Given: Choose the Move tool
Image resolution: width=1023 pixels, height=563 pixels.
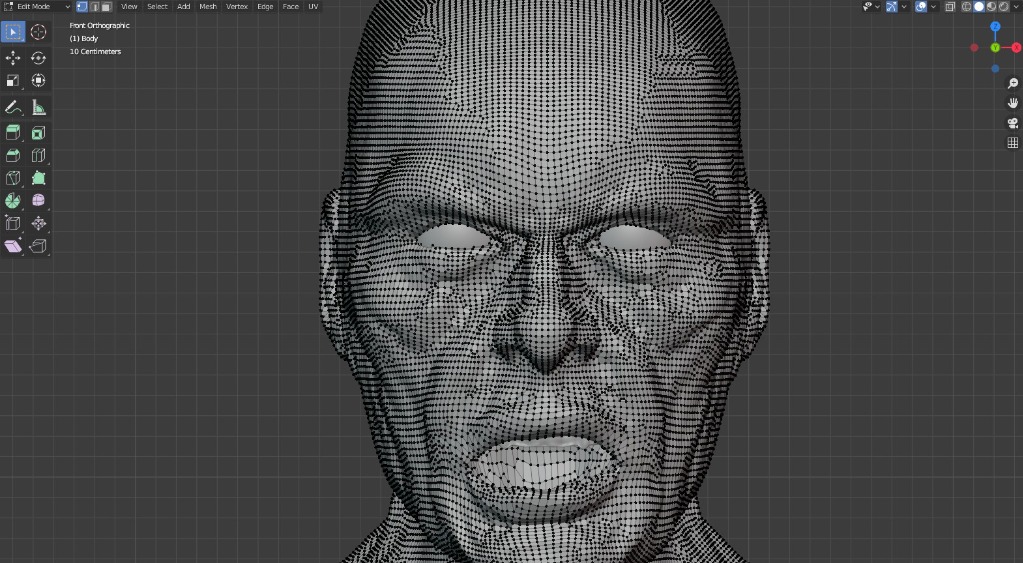Looking at the screenshot, I should pyautogui.click(x=13, y=58).
